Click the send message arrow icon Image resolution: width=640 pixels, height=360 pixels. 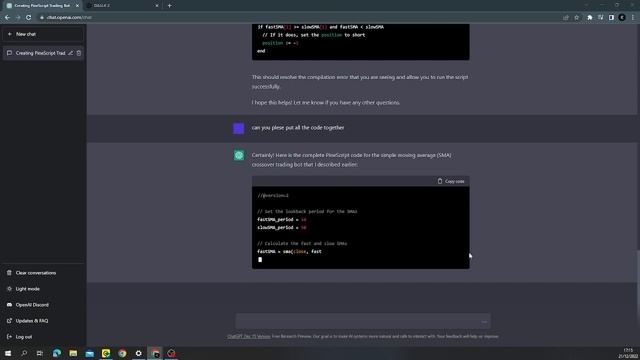coord(484,322)
